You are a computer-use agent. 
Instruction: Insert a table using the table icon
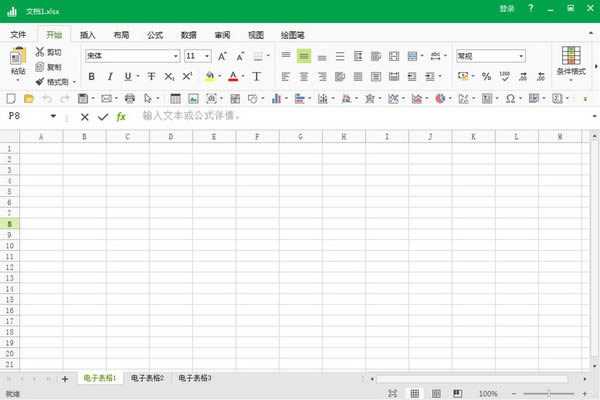(x=175, y=99)
